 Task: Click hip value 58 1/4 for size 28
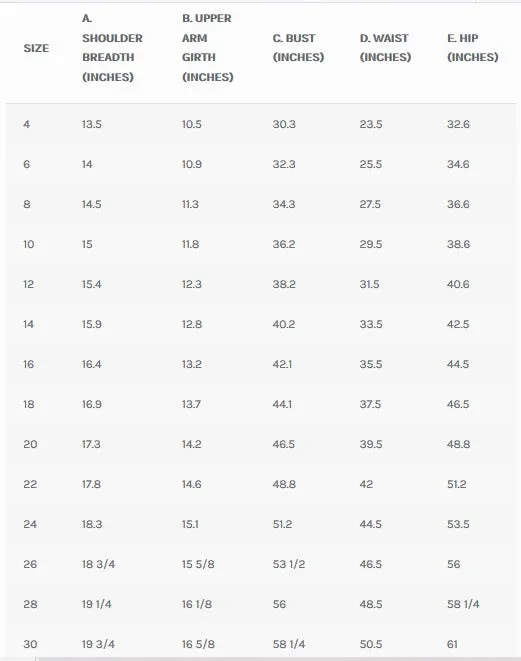click(463, 604)
